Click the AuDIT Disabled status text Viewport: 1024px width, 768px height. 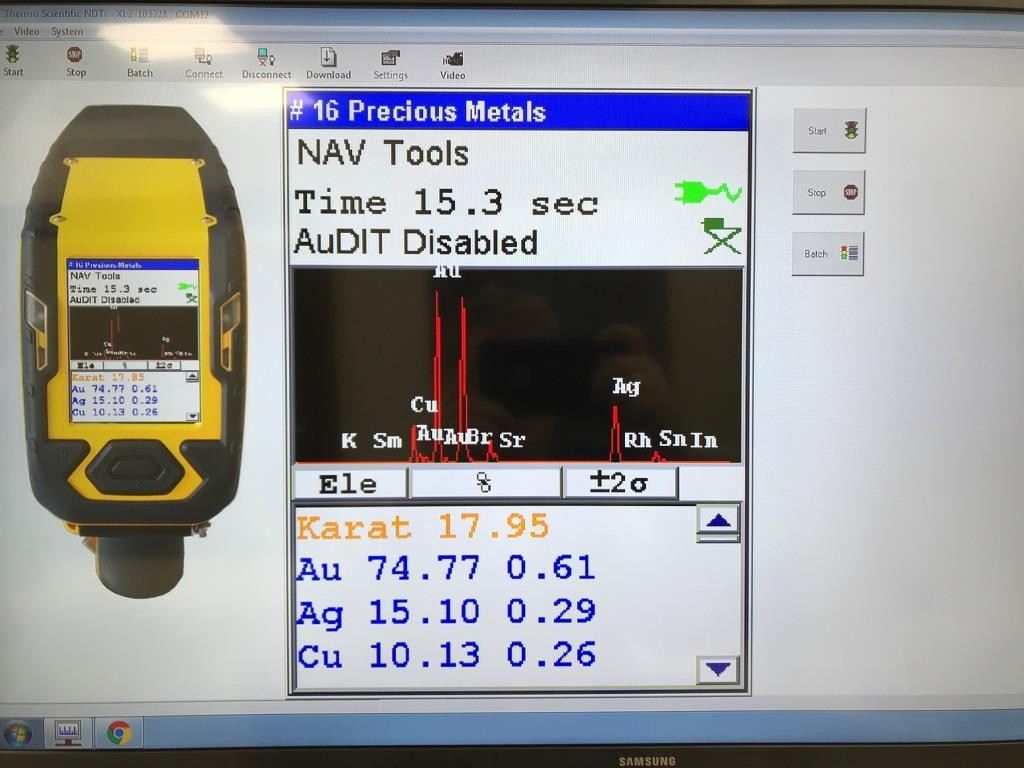click(x=416, y=242)
